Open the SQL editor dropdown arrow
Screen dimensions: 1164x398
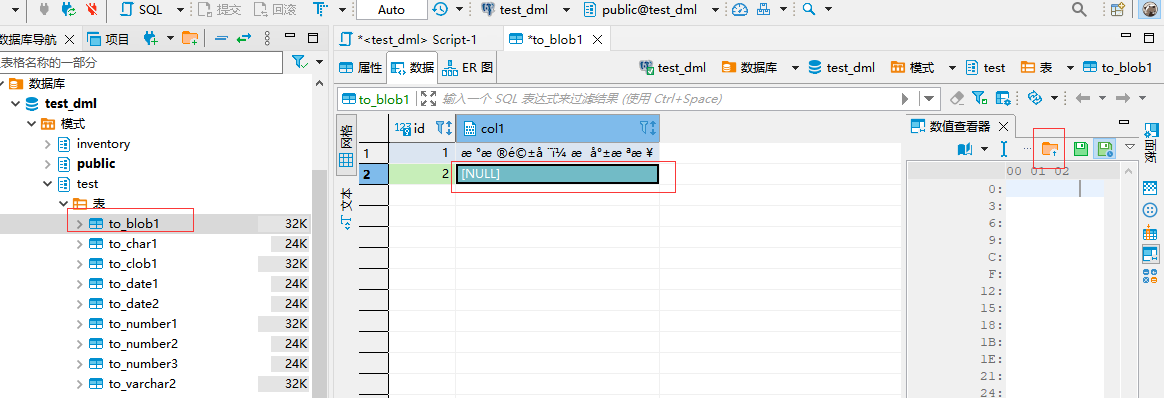point(180,10)
